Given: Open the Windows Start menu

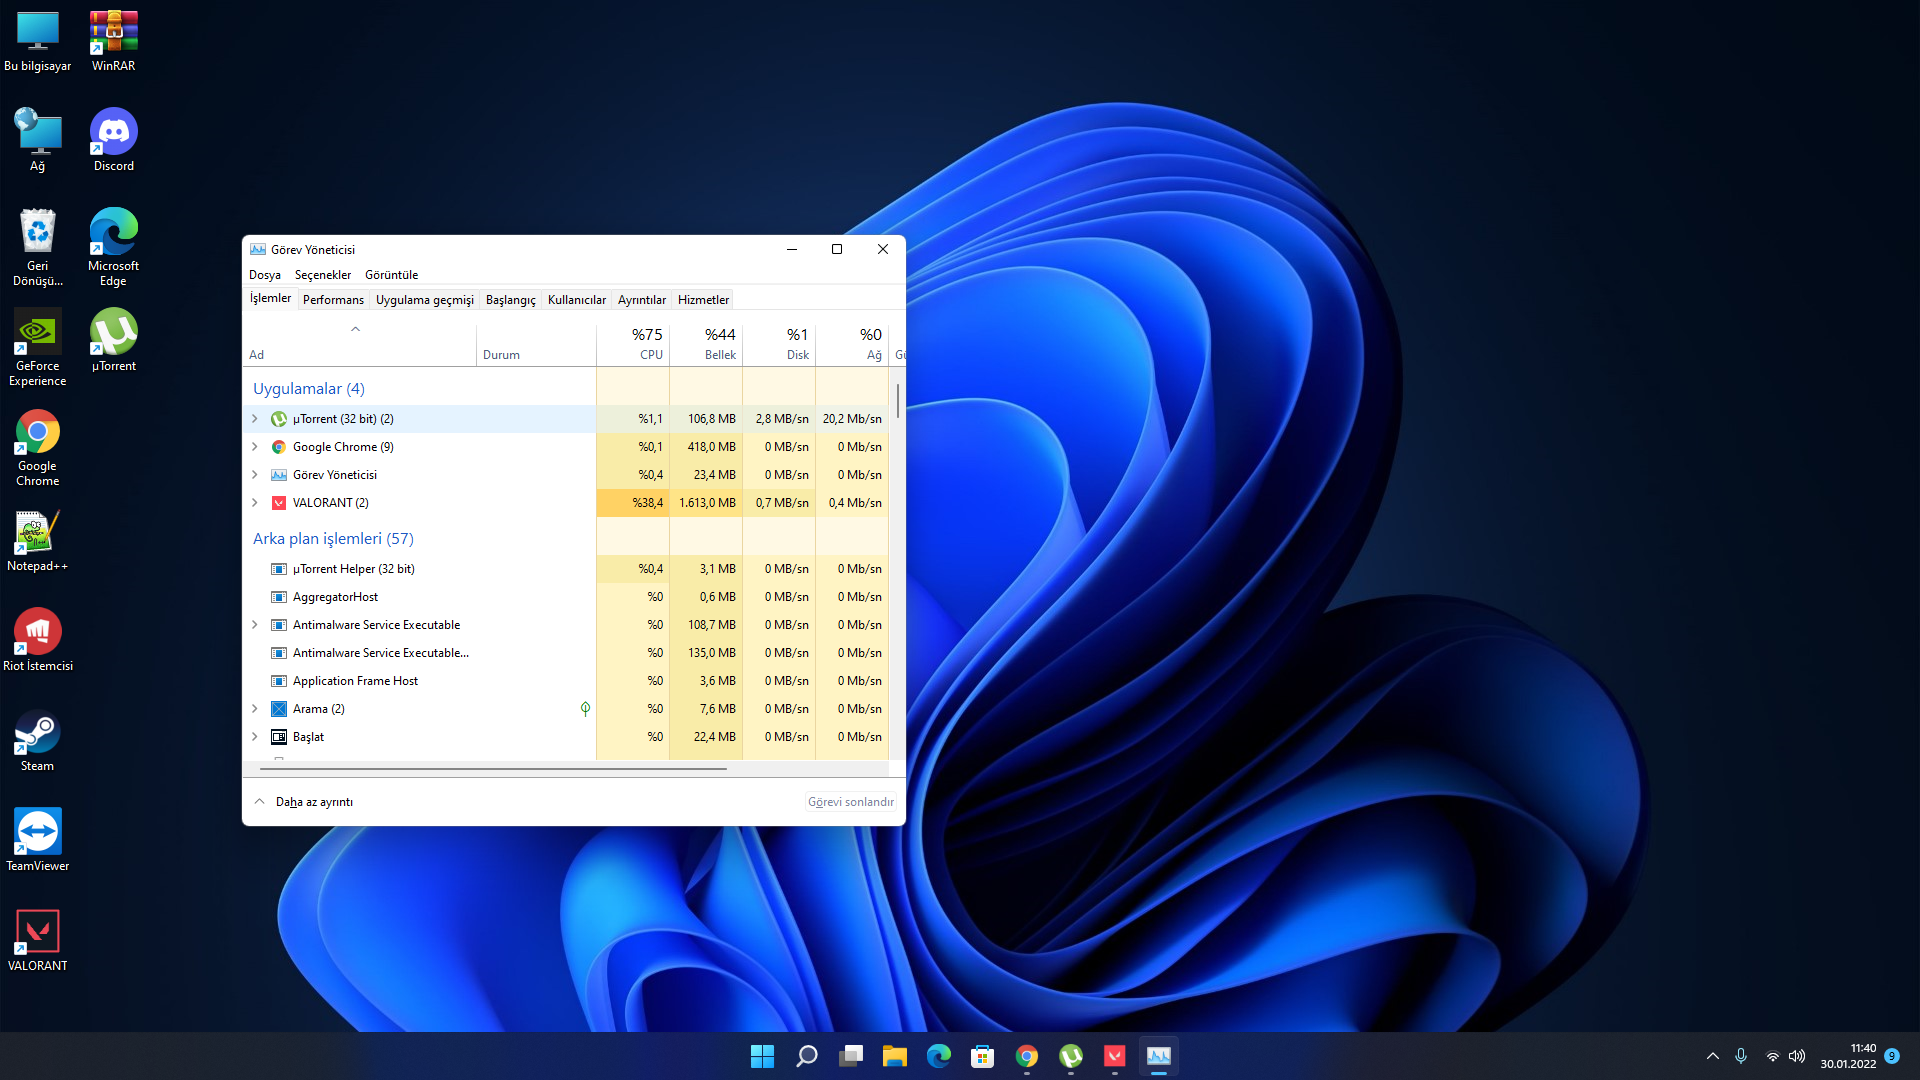Looking at the screenshot, I should (762, 1056).
